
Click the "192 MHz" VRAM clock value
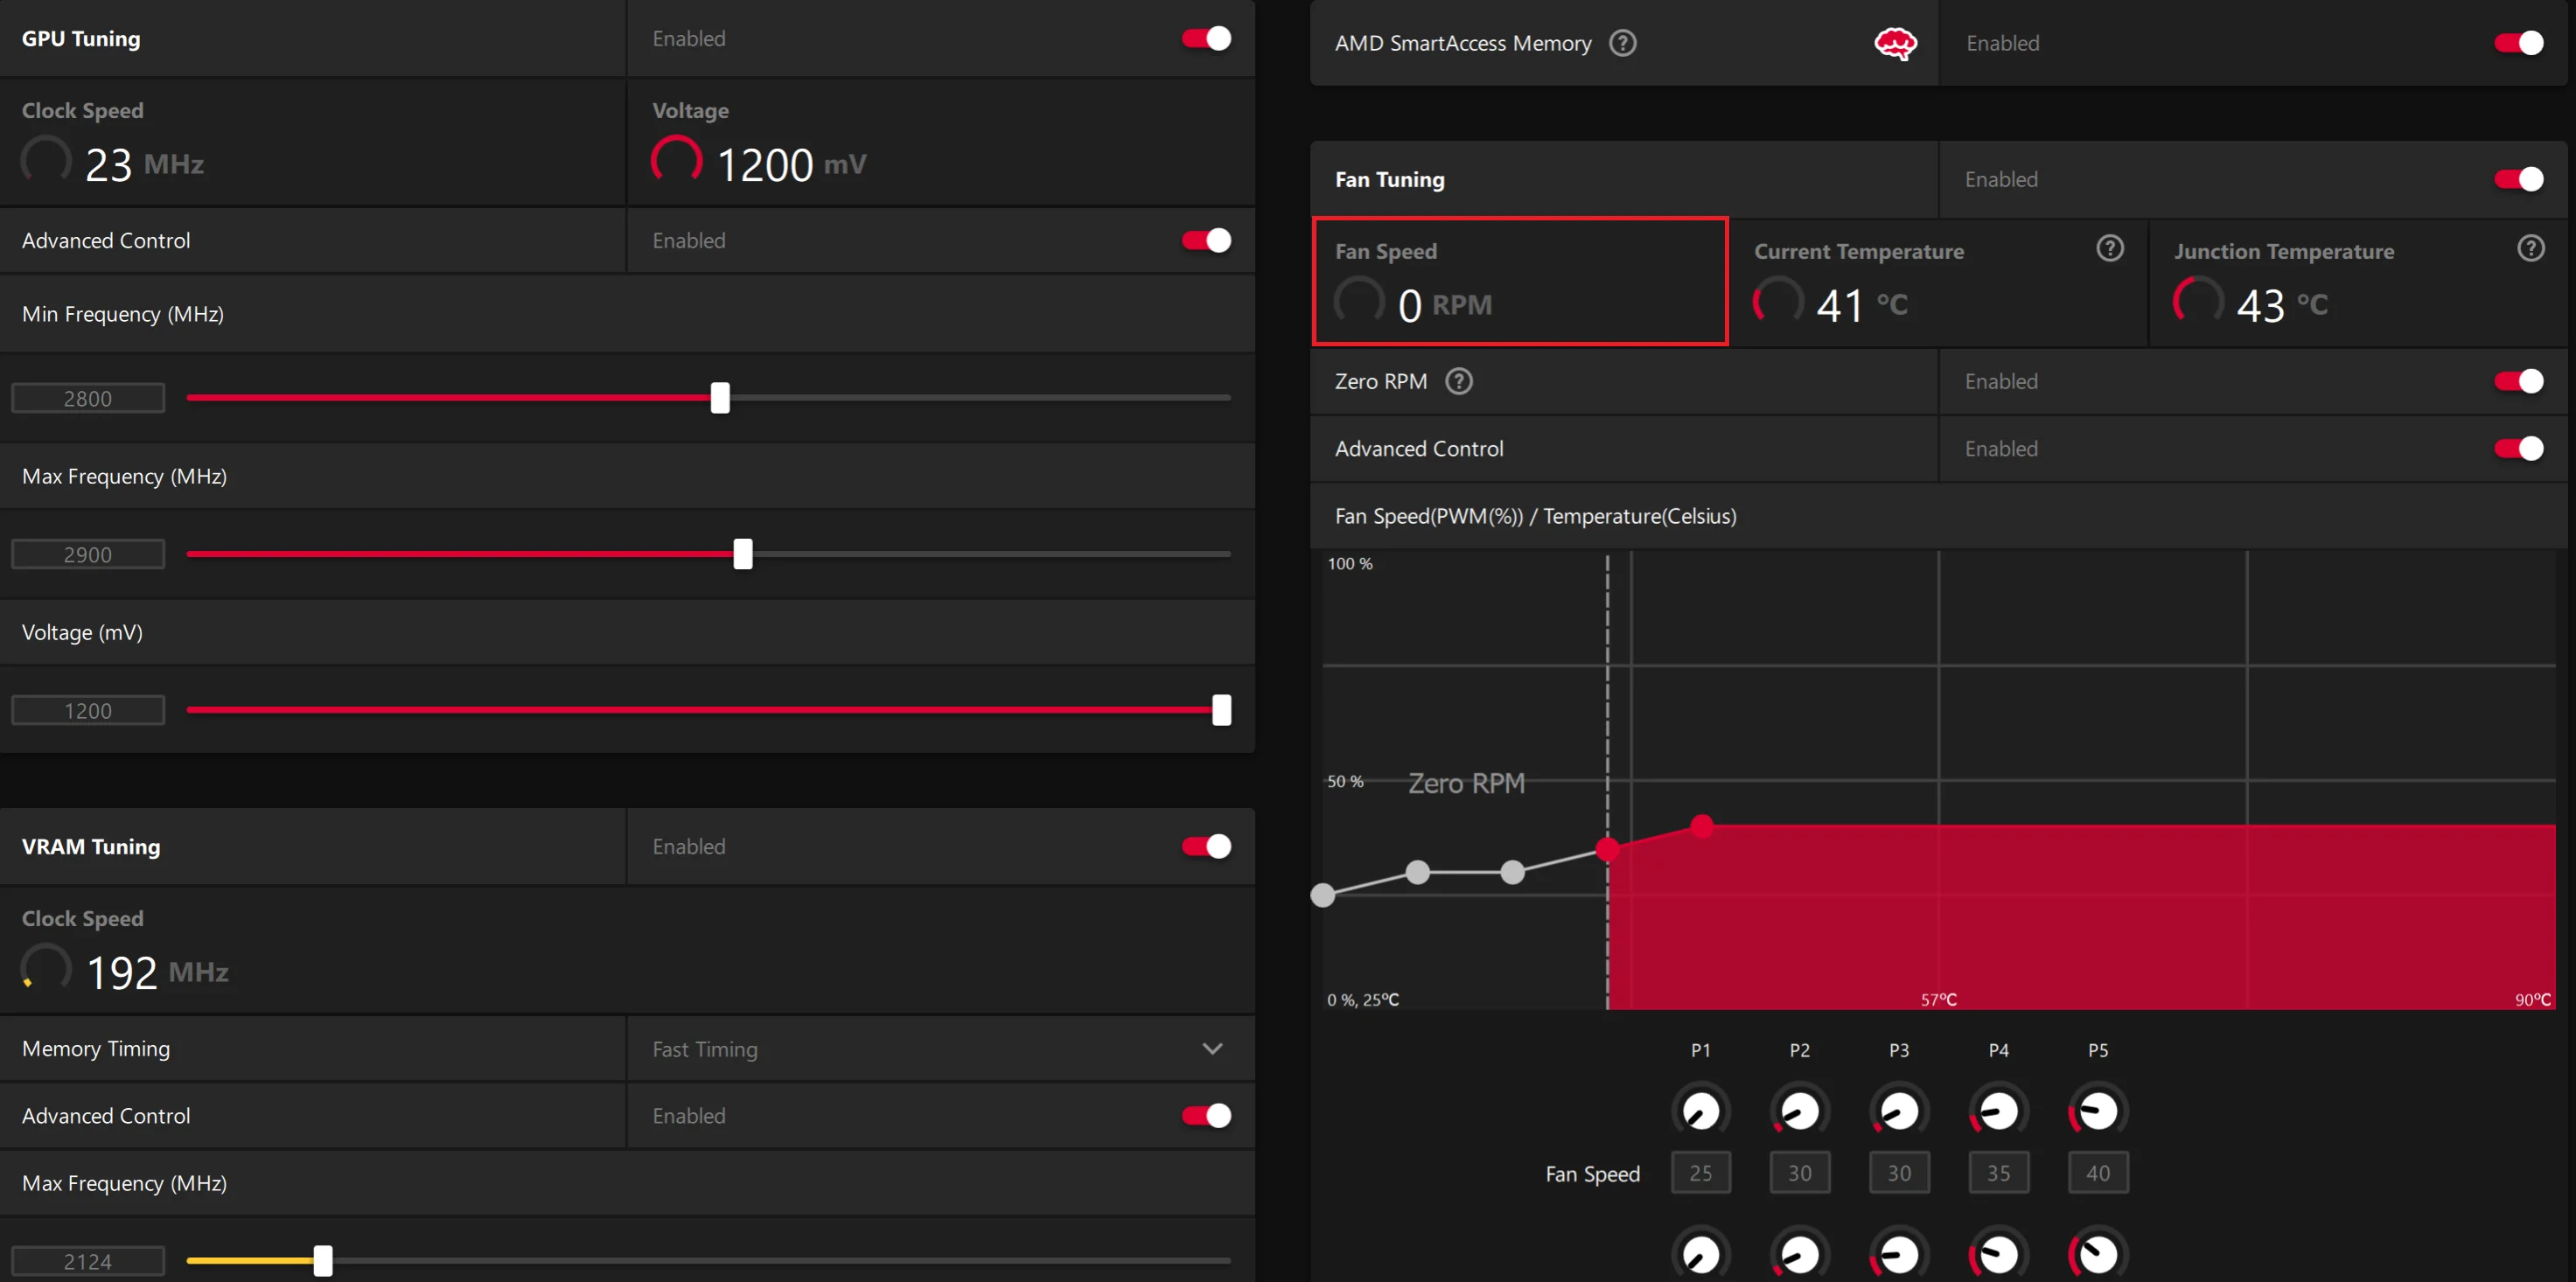[x=157, y=972]
